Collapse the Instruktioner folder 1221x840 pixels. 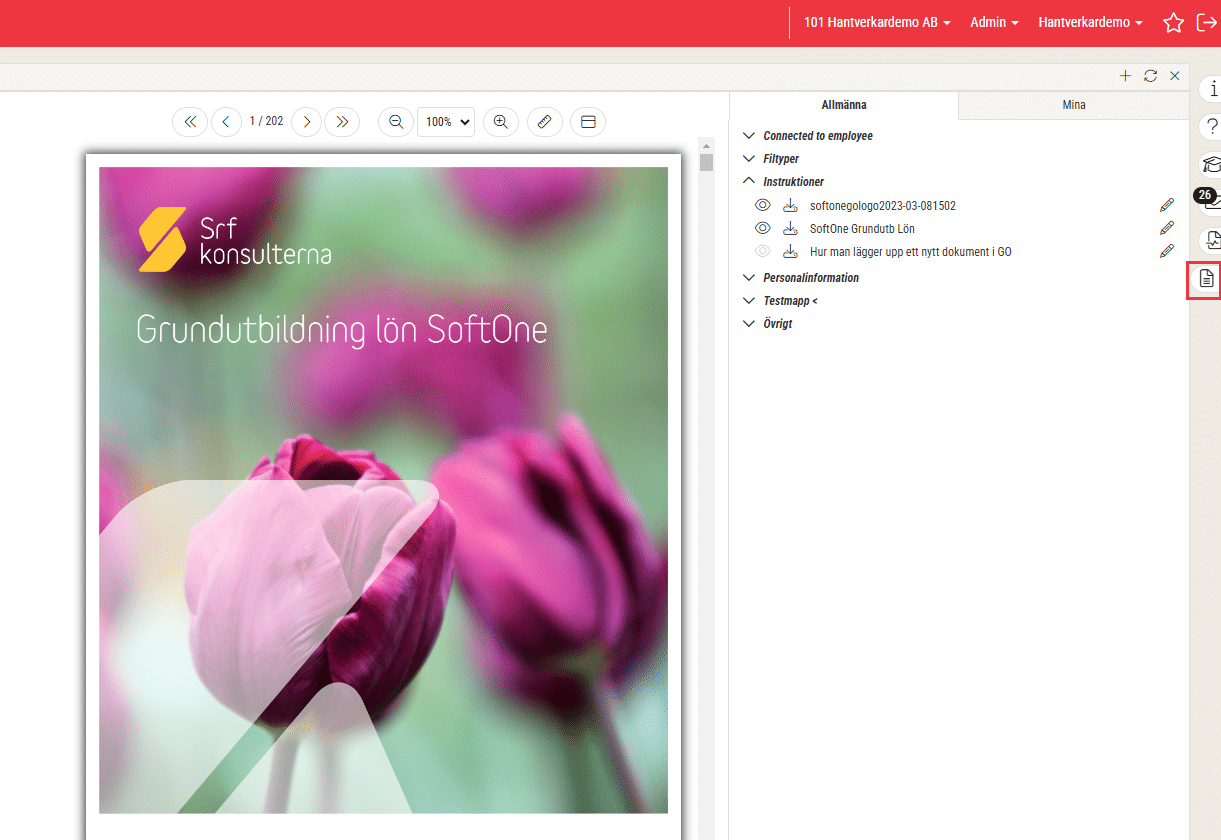(x=783, y=182)
